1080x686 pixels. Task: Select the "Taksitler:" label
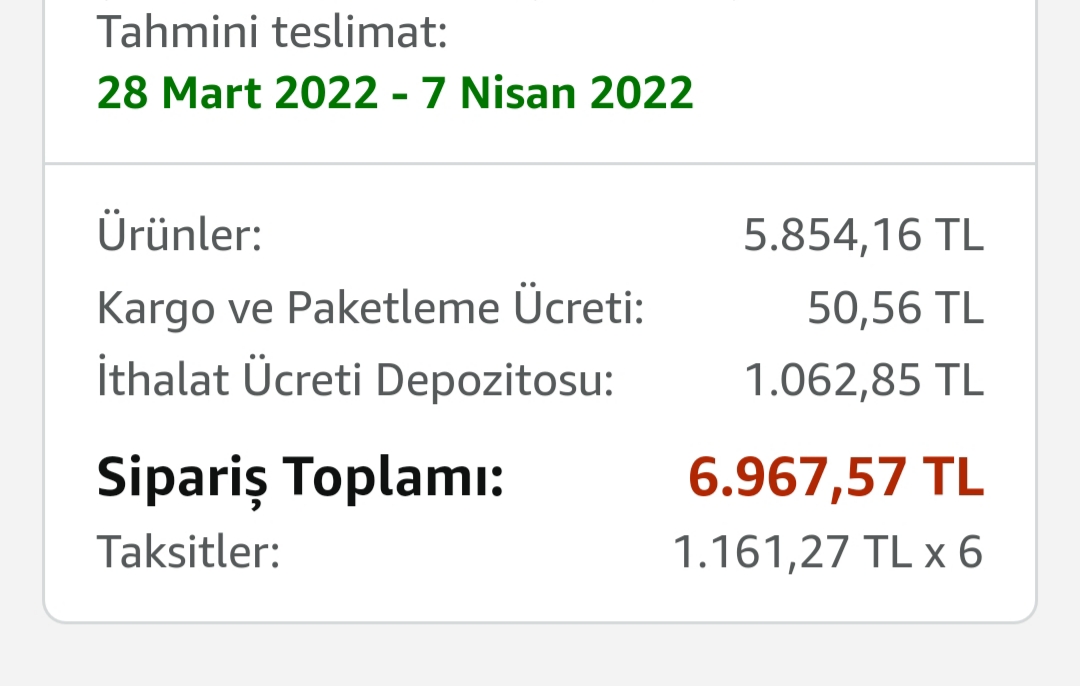188,552
